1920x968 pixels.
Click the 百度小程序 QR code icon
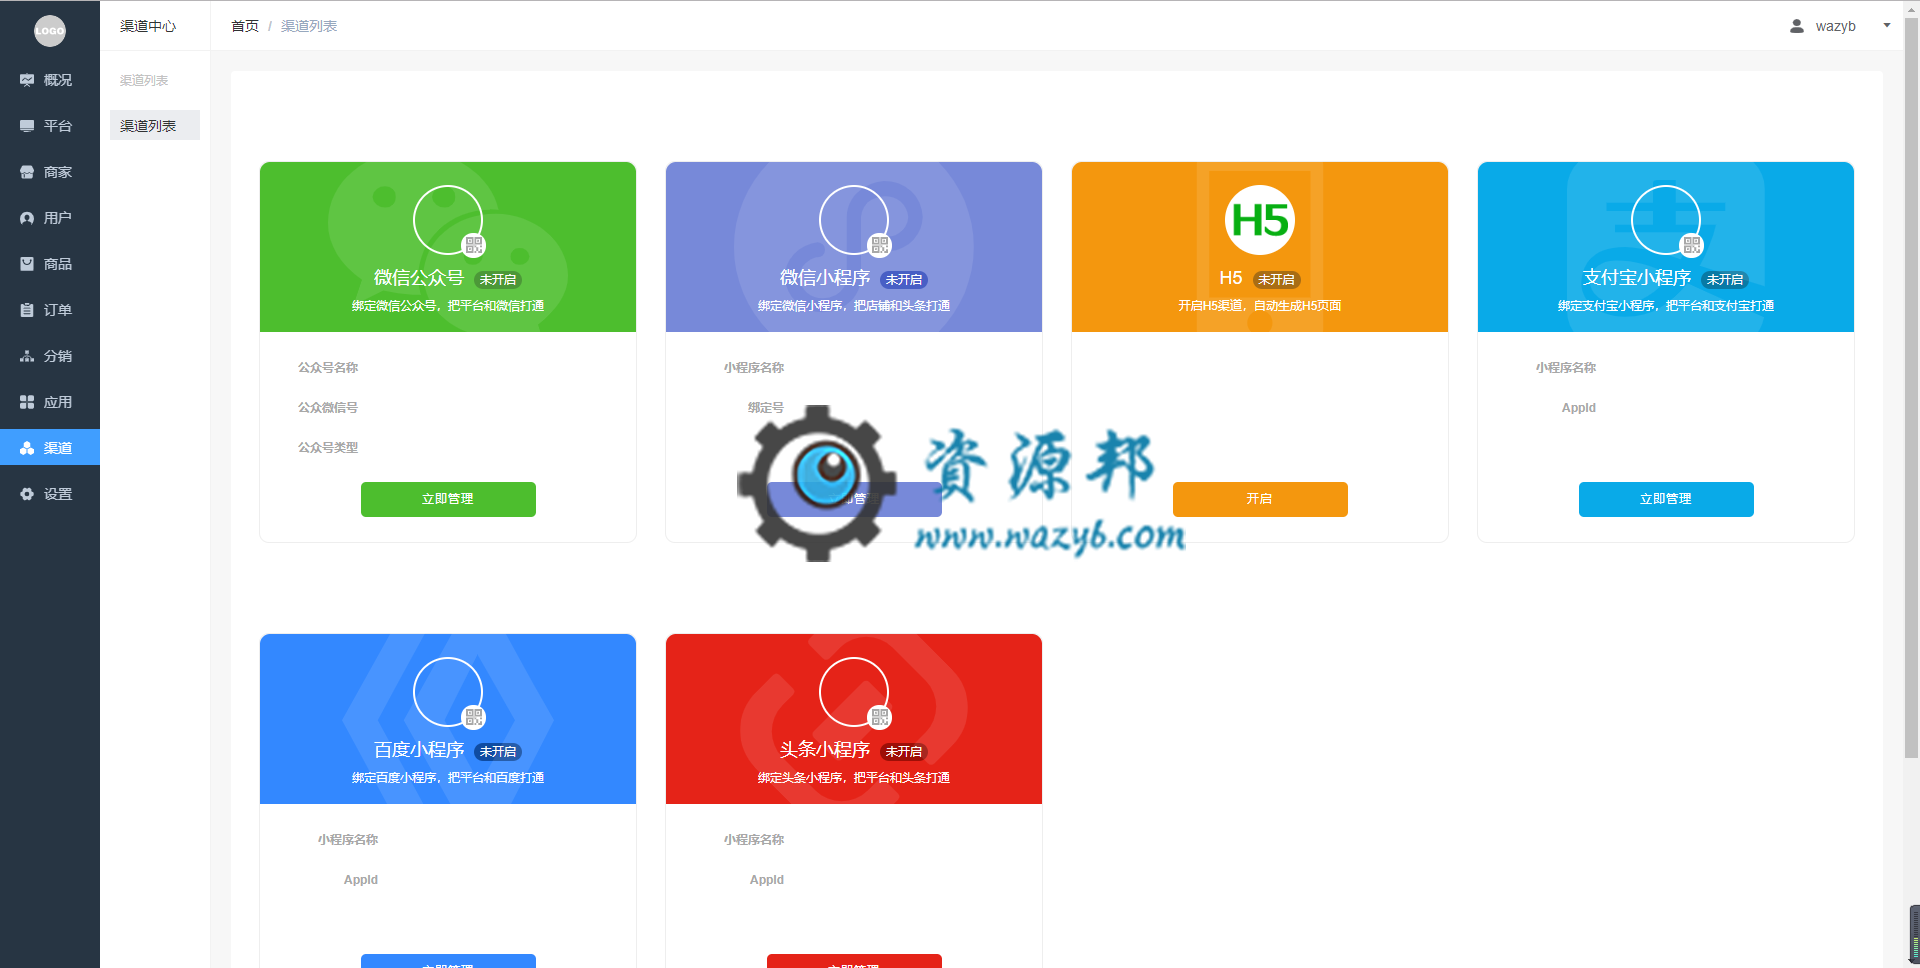click(x=474, y=717)
